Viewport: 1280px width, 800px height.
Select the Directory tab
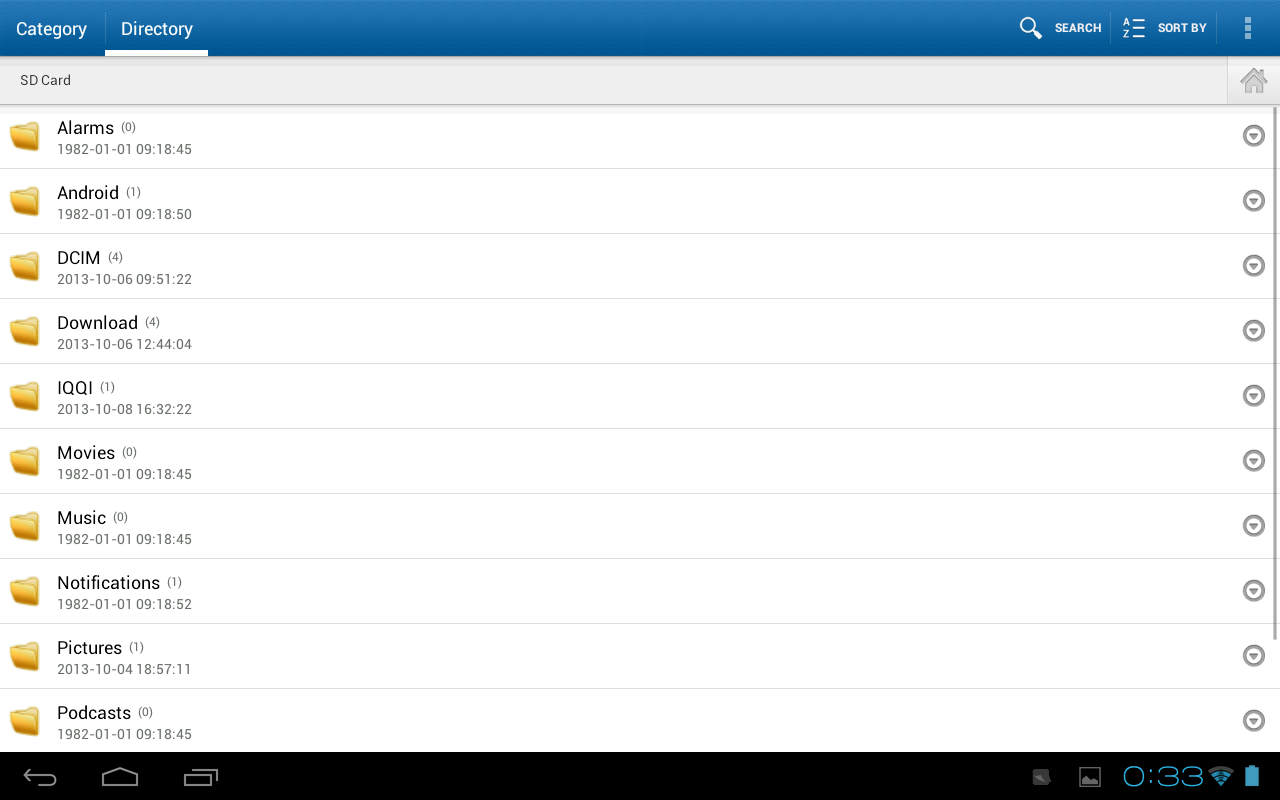coord(157,29)
